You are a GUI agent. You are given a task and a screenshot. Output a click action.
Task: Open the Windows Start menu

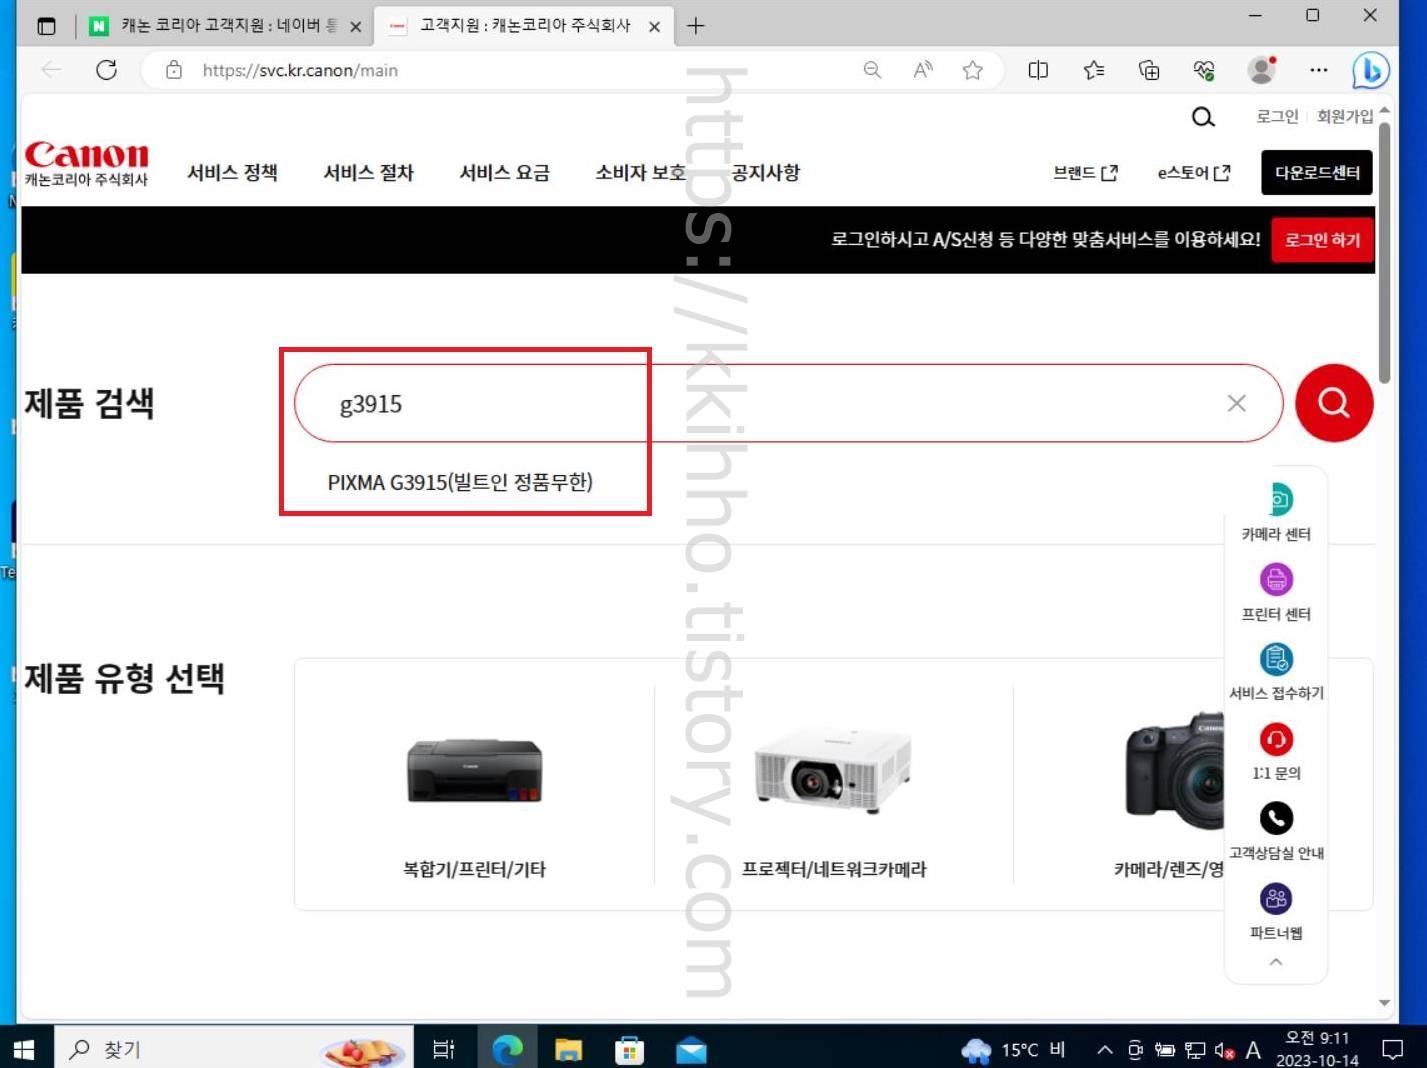coord(25,1049)
